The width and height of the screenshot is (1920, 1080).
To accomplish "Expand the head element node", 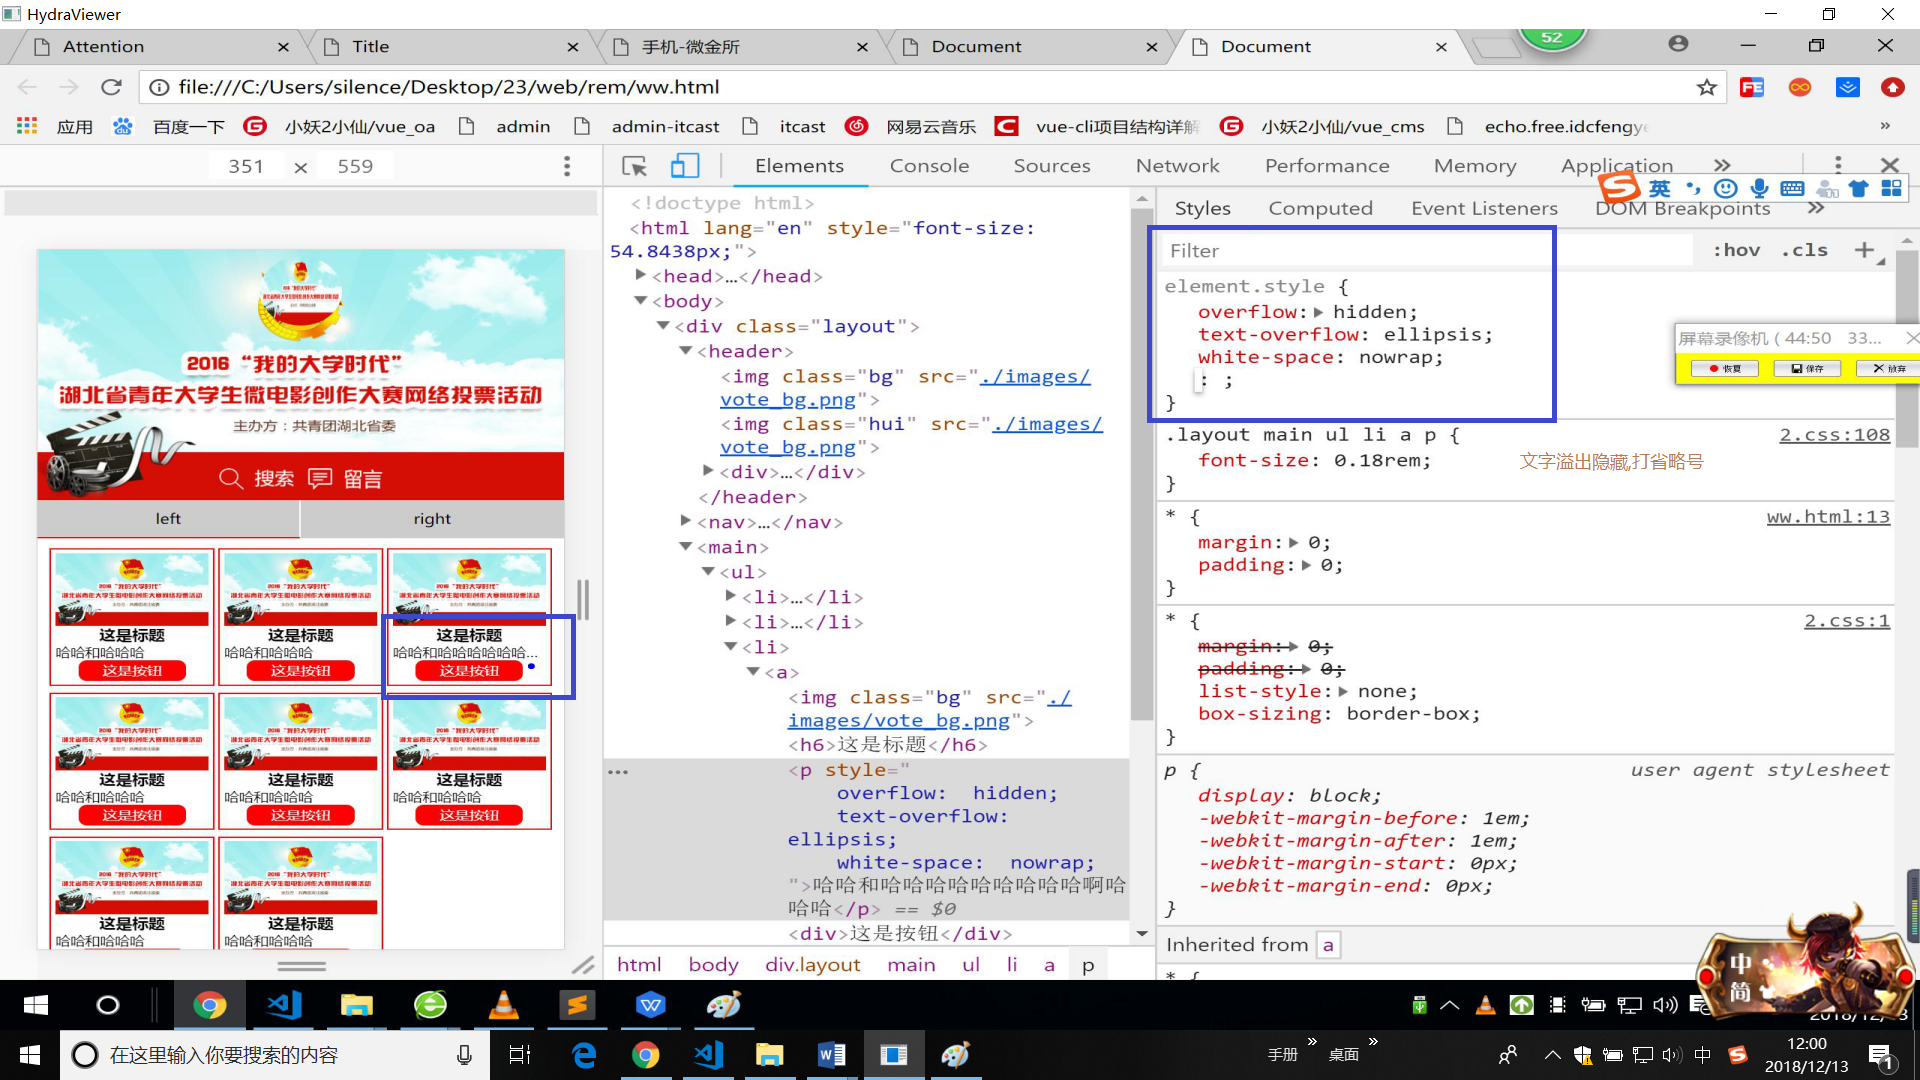I will pyautogui.click(x=641, y=275).
